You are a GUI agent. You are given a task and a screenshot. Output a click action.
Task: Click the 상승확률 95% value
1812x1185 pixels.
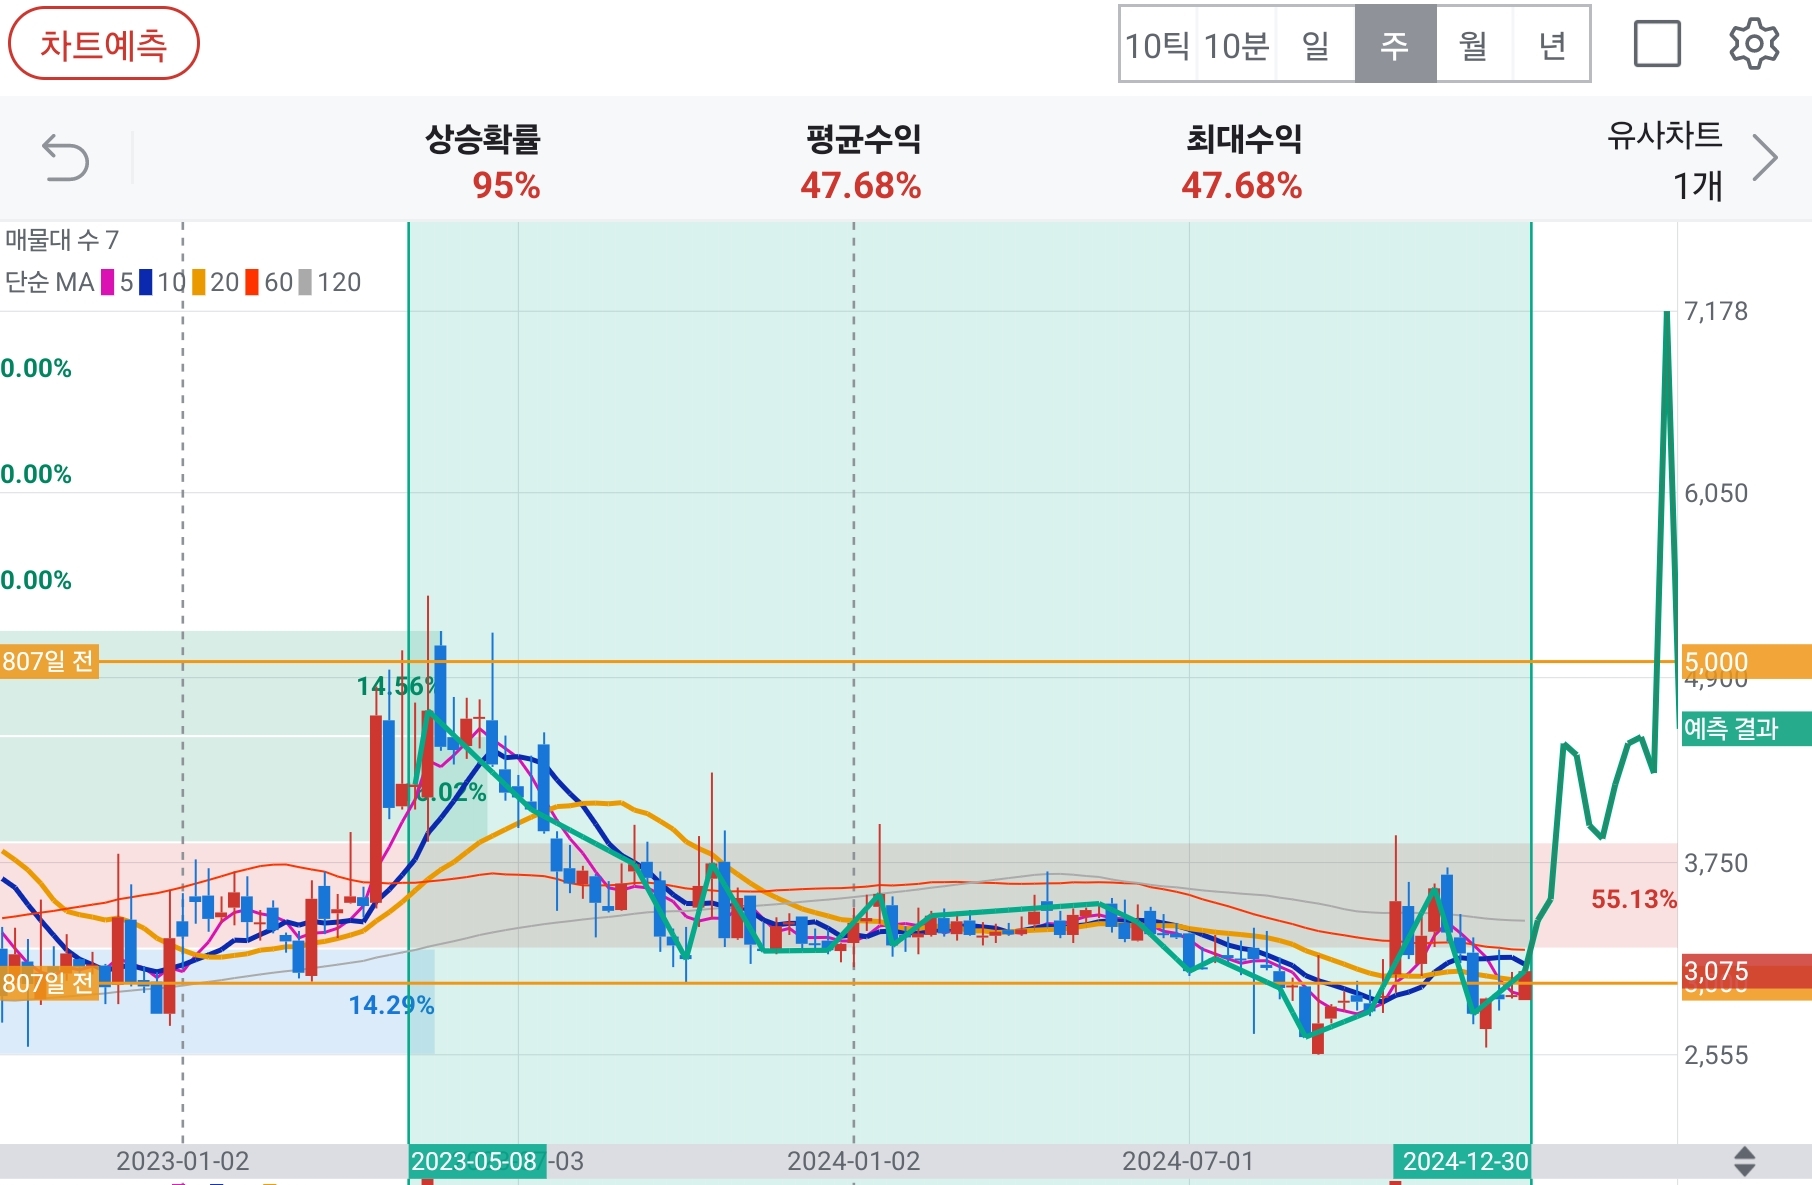click(506, 186)
